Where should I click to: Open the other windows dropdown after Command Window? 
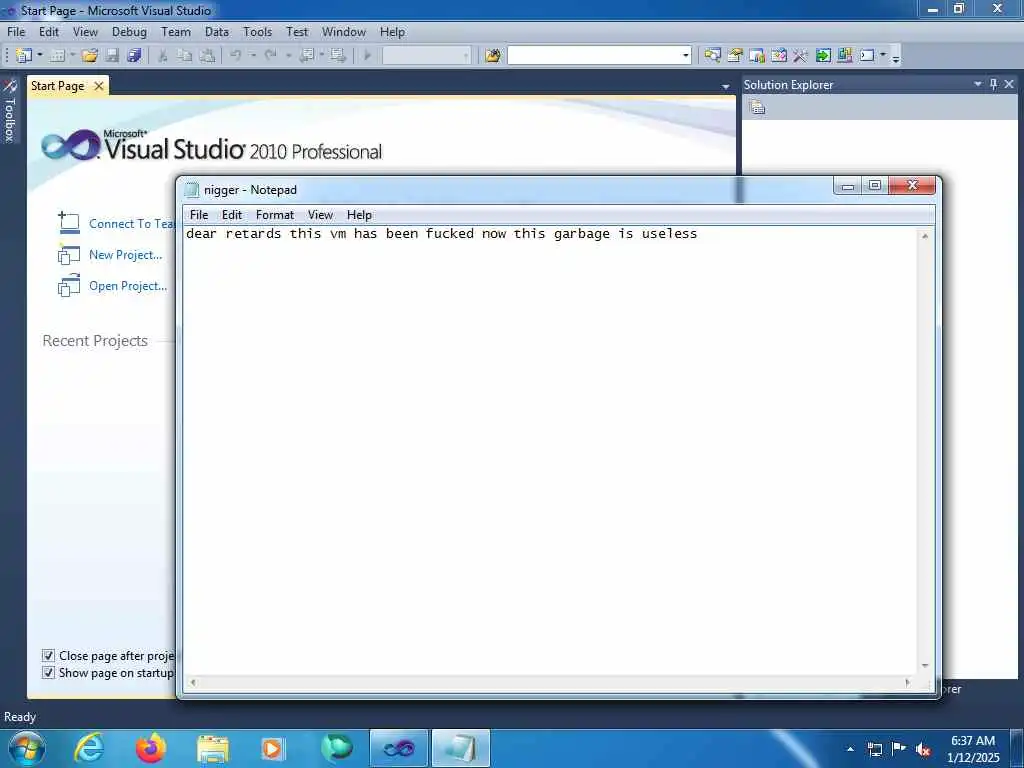pos(883,56)
